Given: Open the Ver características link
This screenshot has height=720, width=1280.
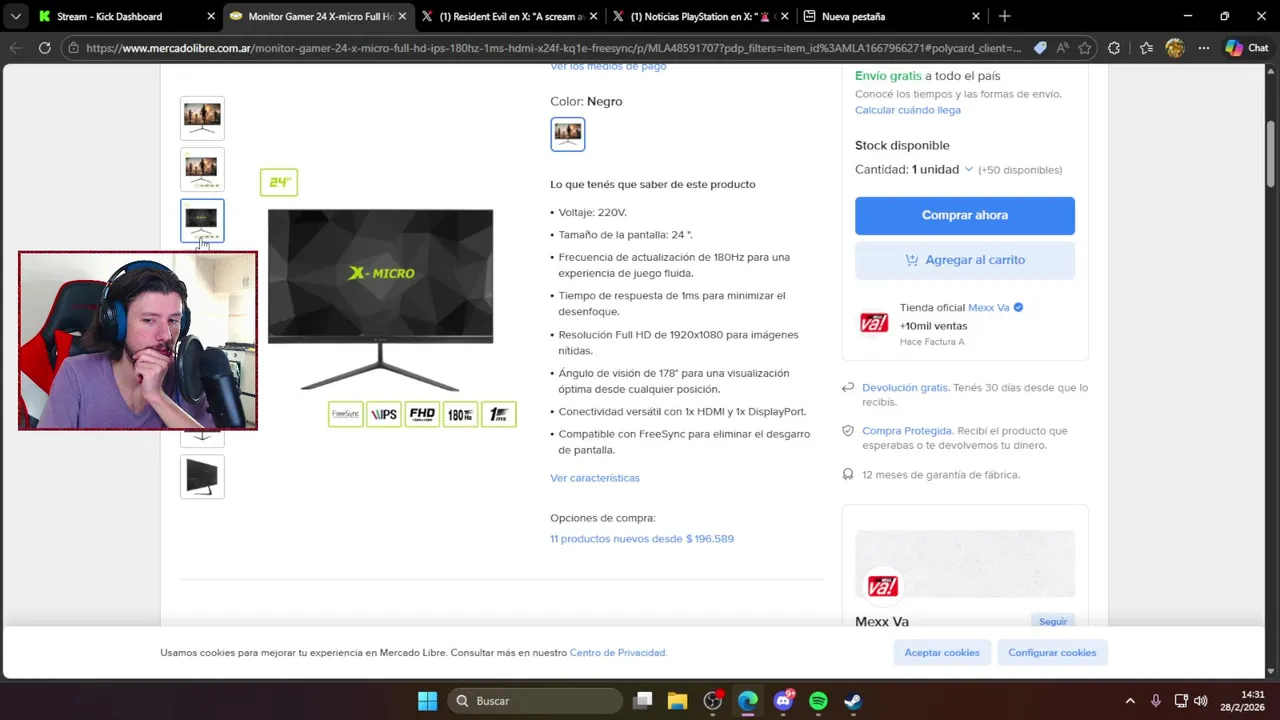Looking at the screenshot, I should (595, 478).
